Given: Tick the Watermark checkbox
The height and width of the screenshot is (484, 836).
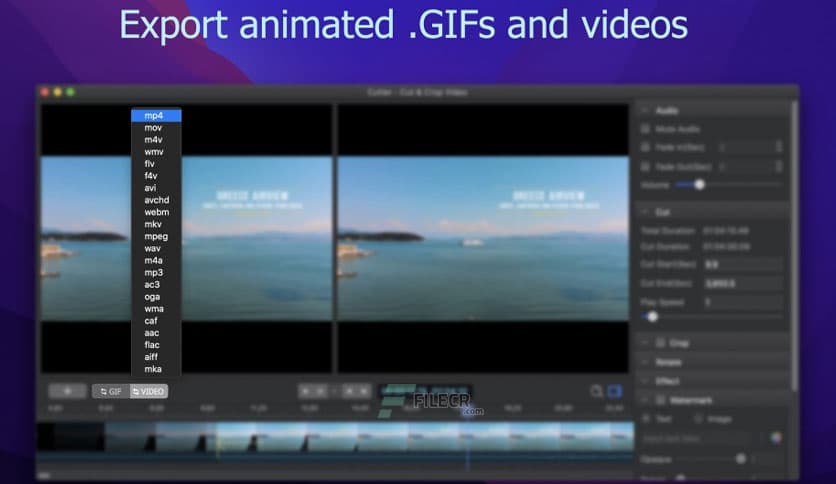Looking at the screenshot, I should point(660,400).
